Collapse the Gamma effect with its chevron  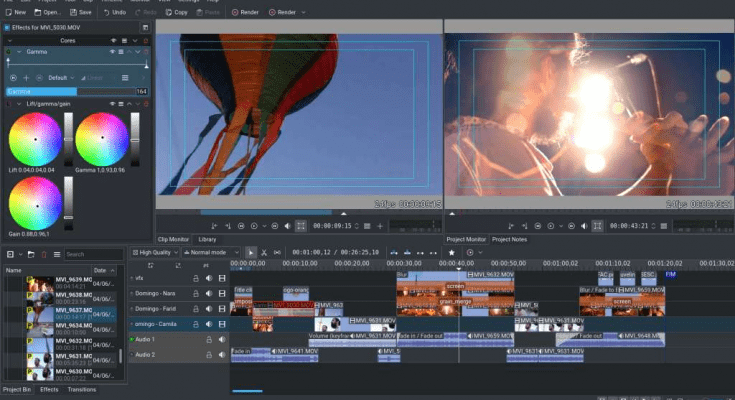tap(19, 52)
